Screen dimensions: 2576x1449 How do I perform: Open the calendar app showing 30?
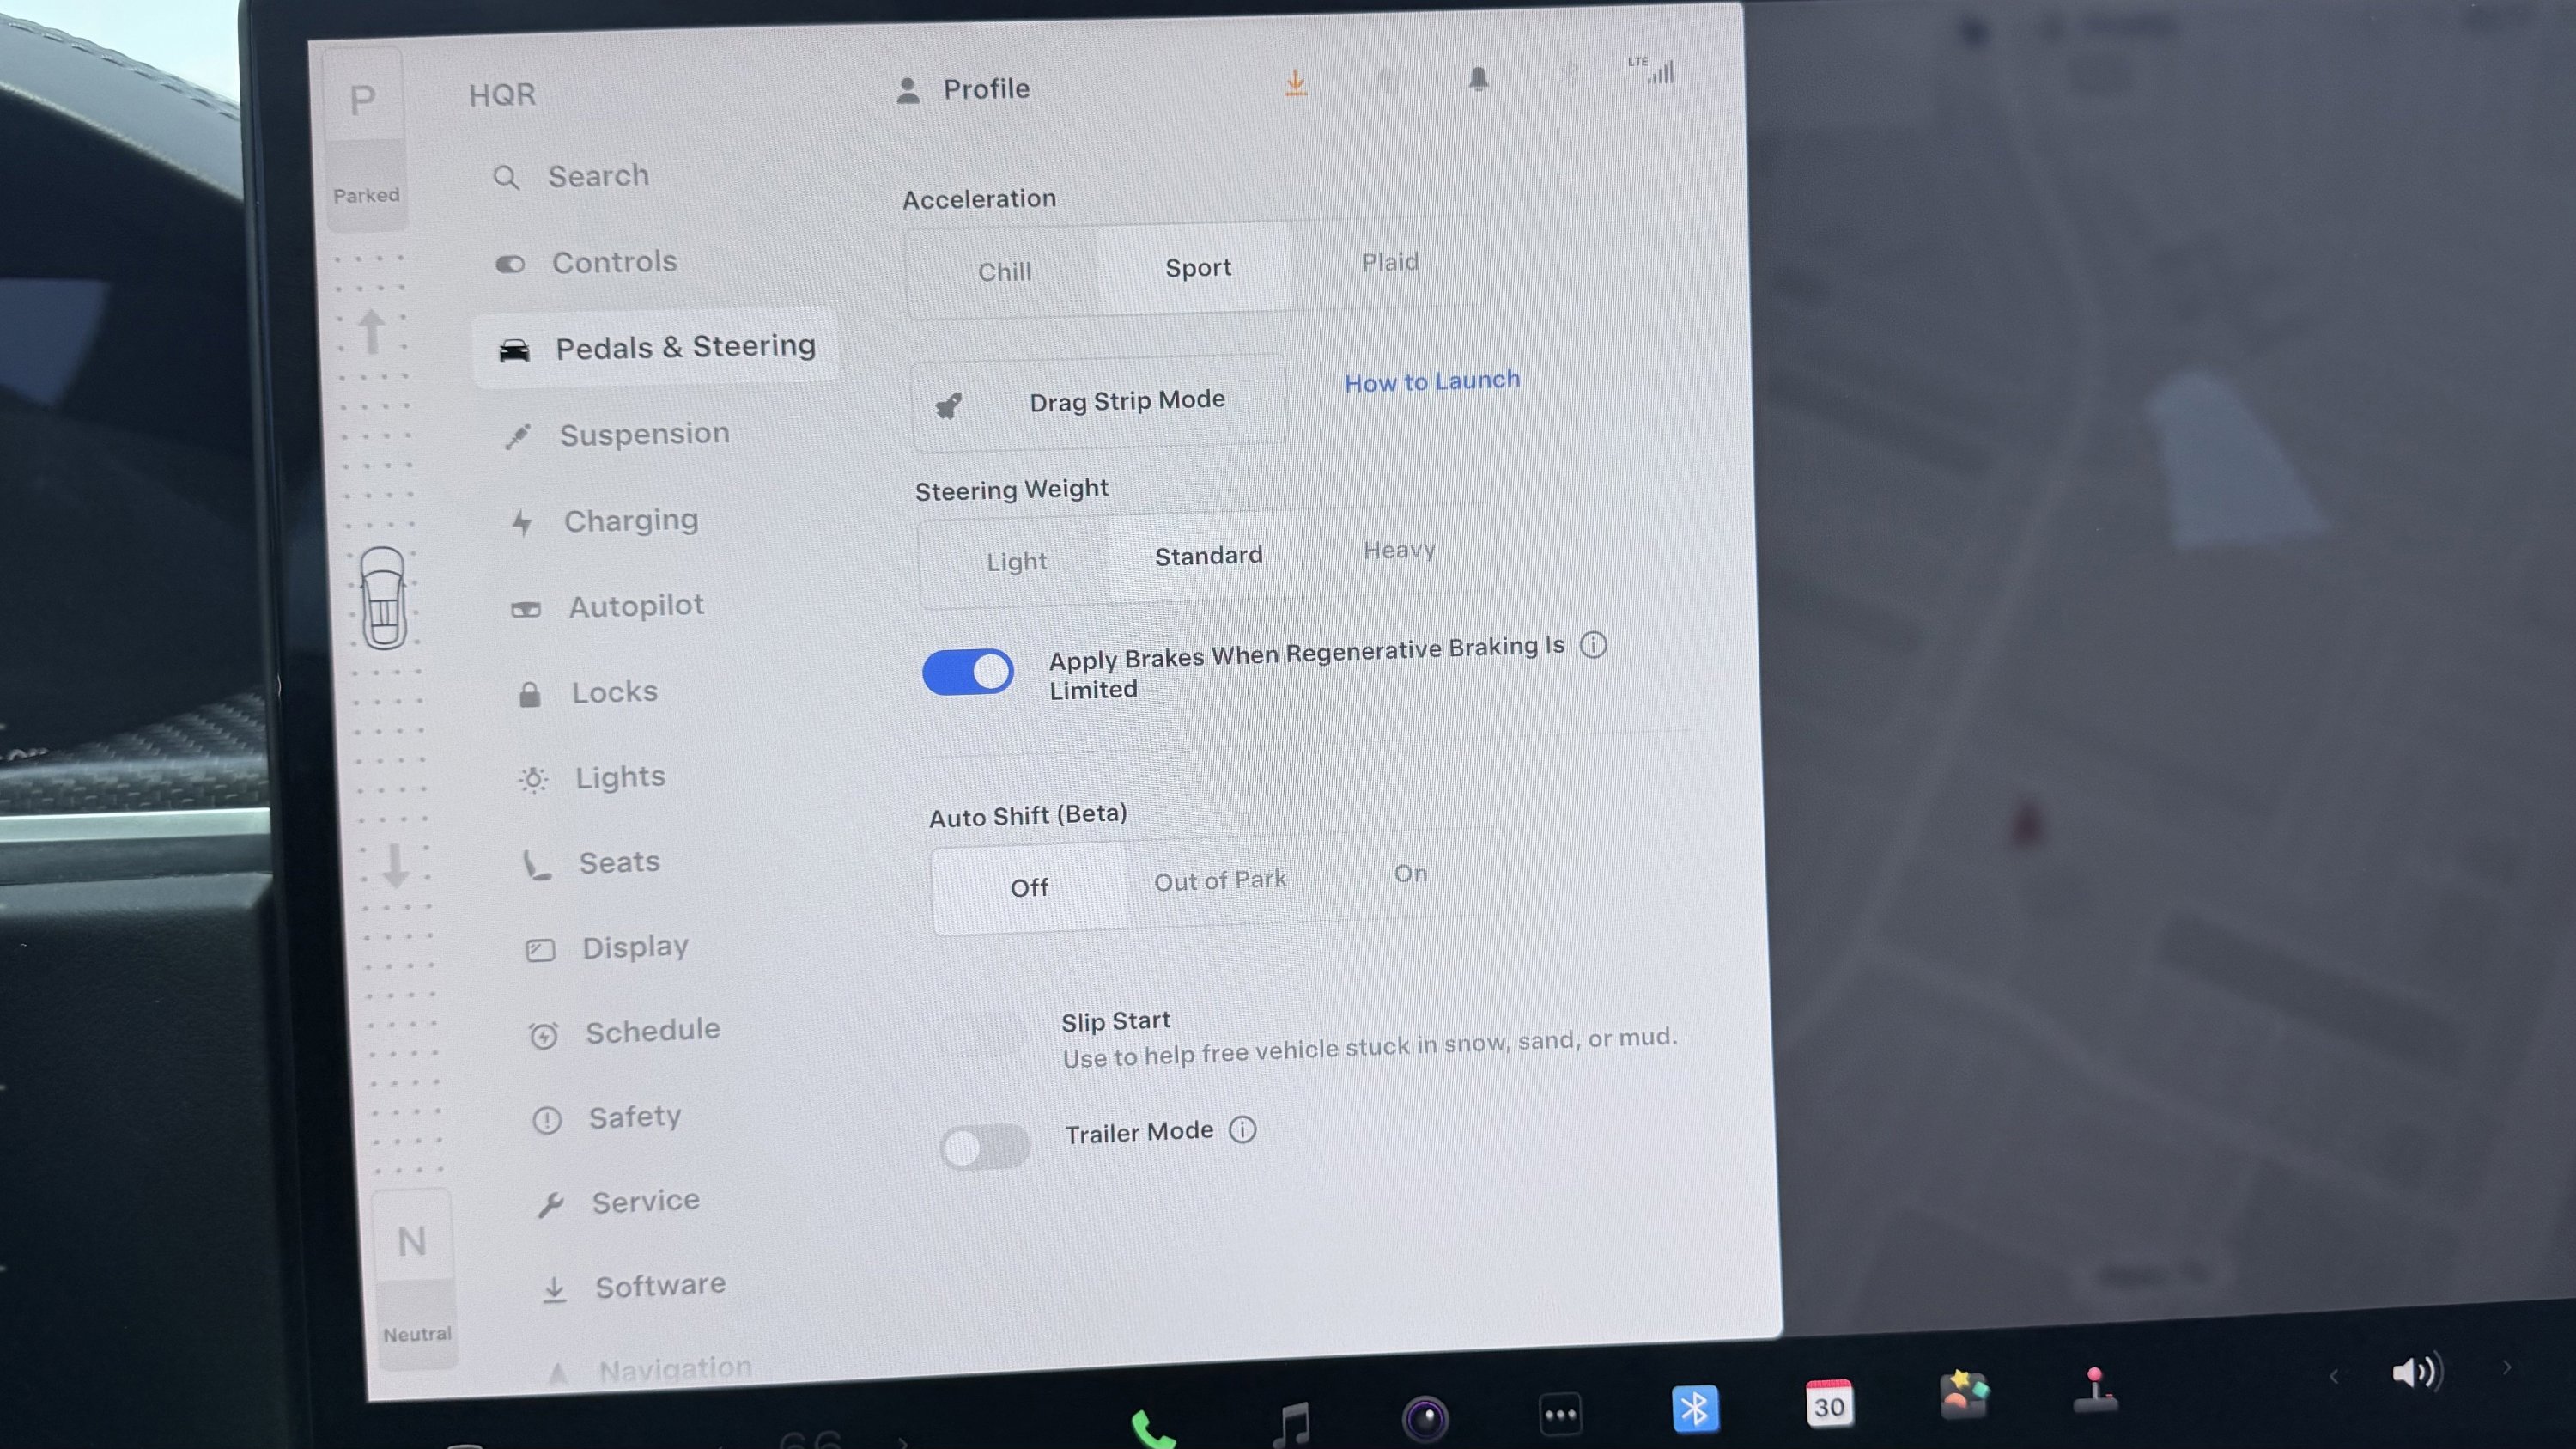click(x=1829, y=1404)
